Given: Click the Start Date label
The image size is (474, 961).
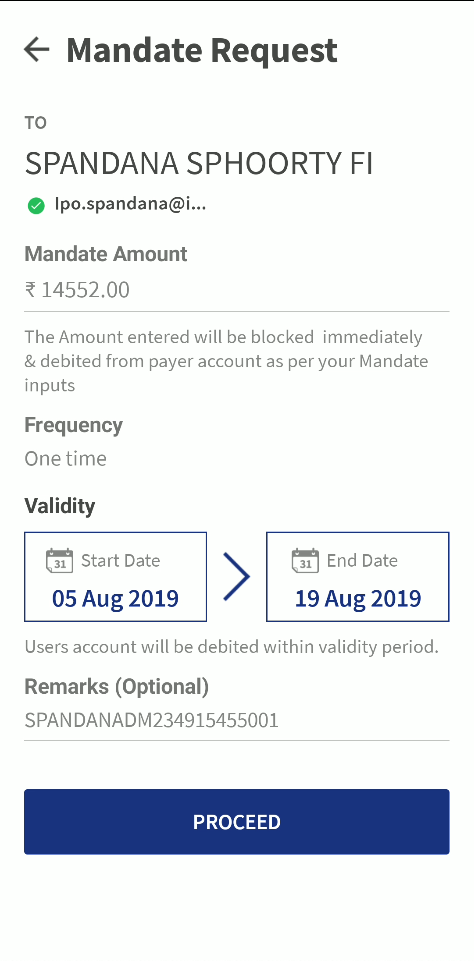Looking at the screenshot, I should tap(121, 560).
